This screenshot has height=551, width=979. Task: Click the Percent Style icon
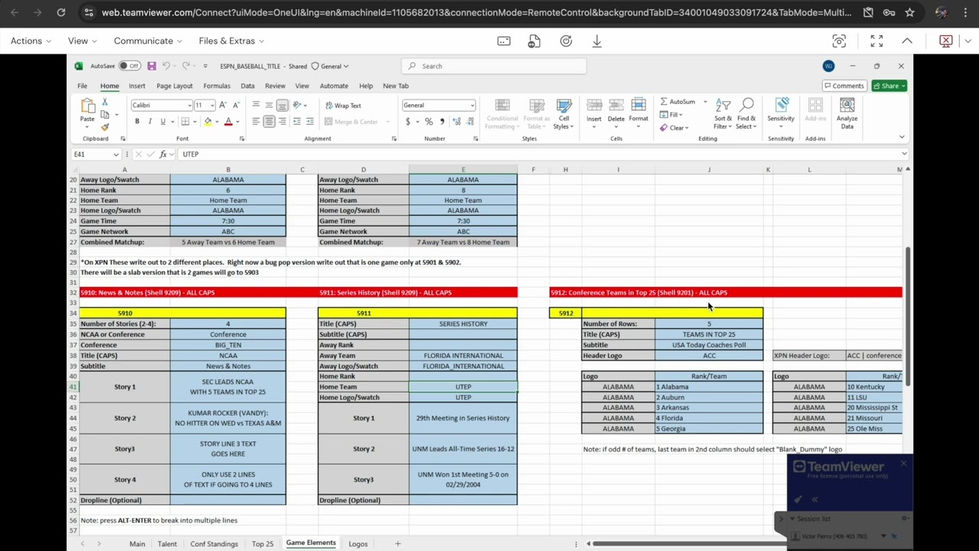(x=429, y=122)
